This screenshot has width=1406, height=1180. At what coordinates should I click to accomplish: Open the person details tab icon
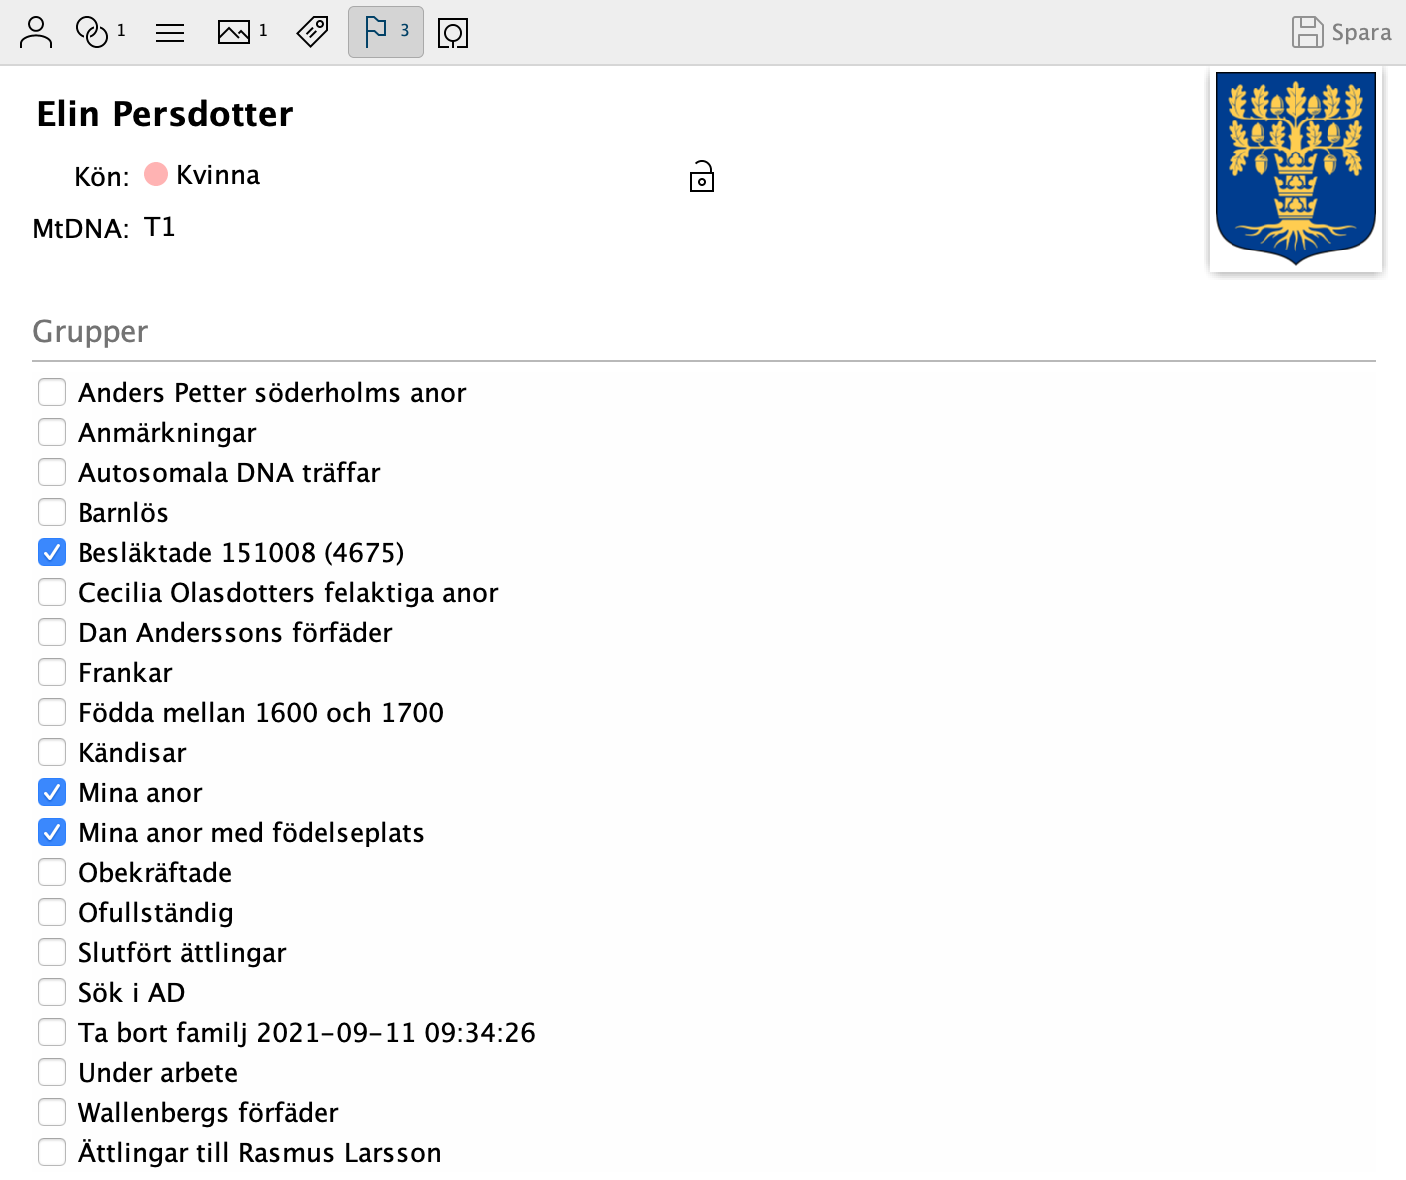[x=36, y=32]
